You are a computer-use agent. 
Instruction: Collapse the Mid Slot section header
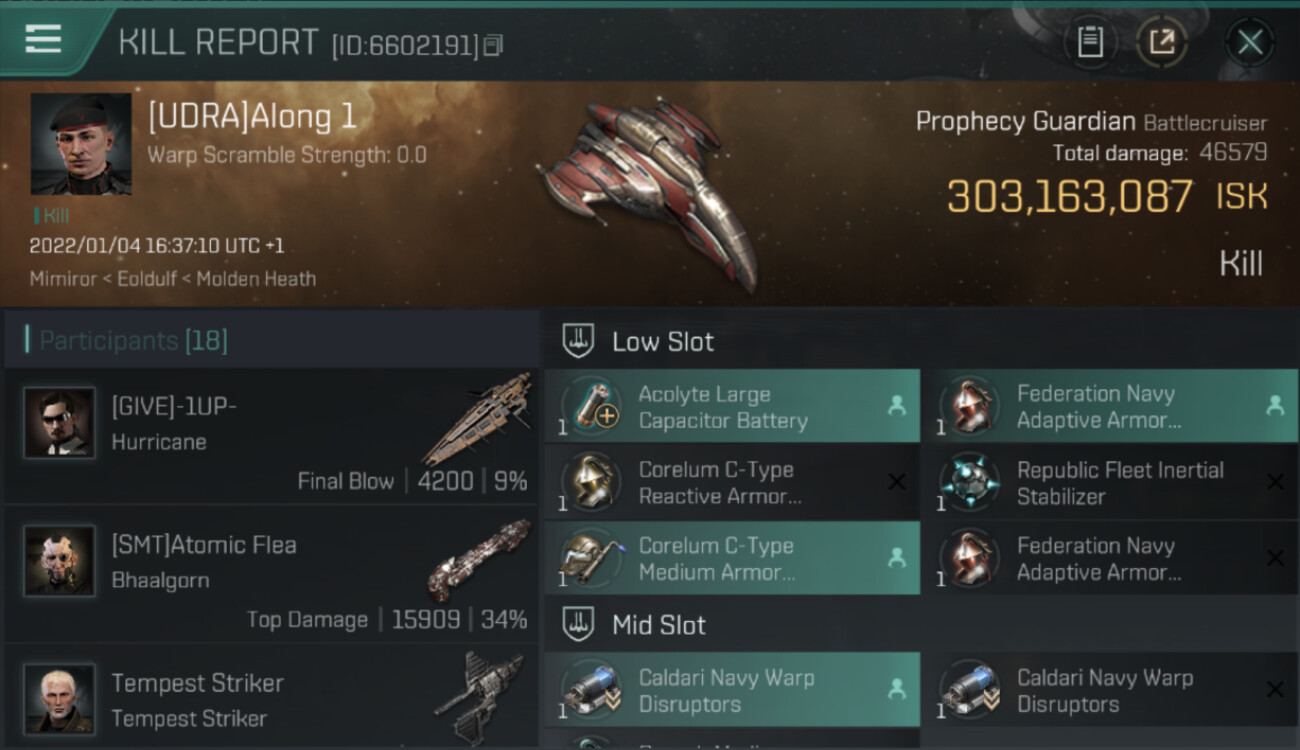click(921, 625)
